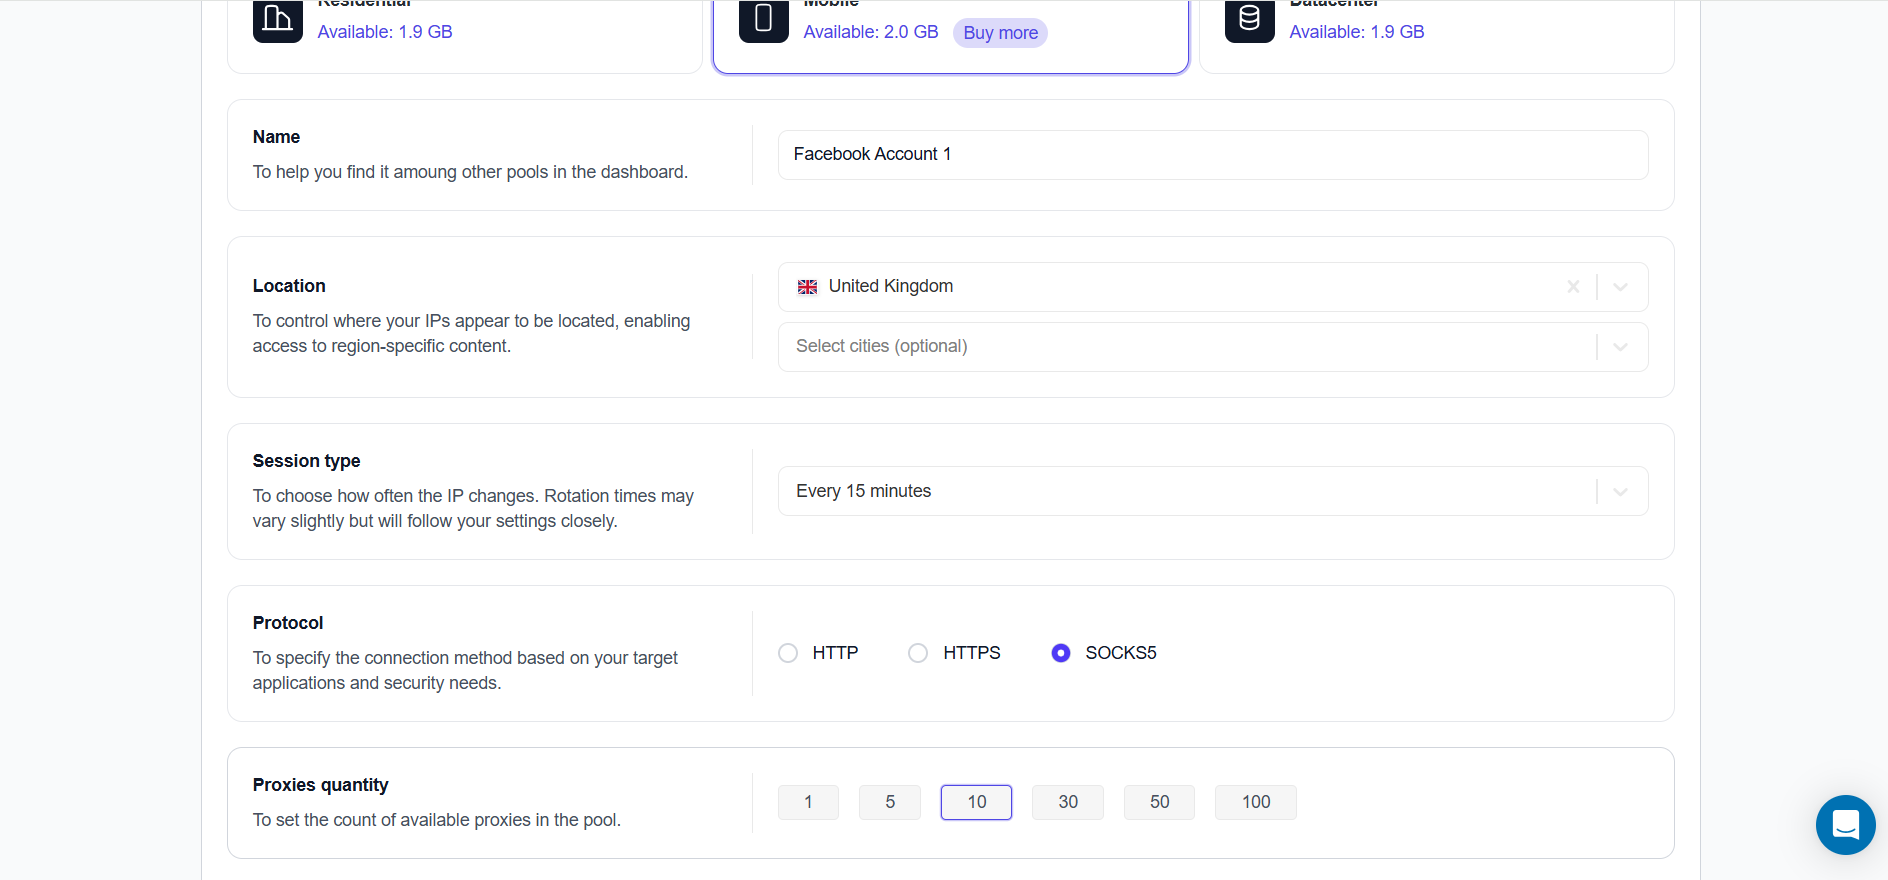Click the Session type heading
1888x880 pixels.
coord(306,461)
